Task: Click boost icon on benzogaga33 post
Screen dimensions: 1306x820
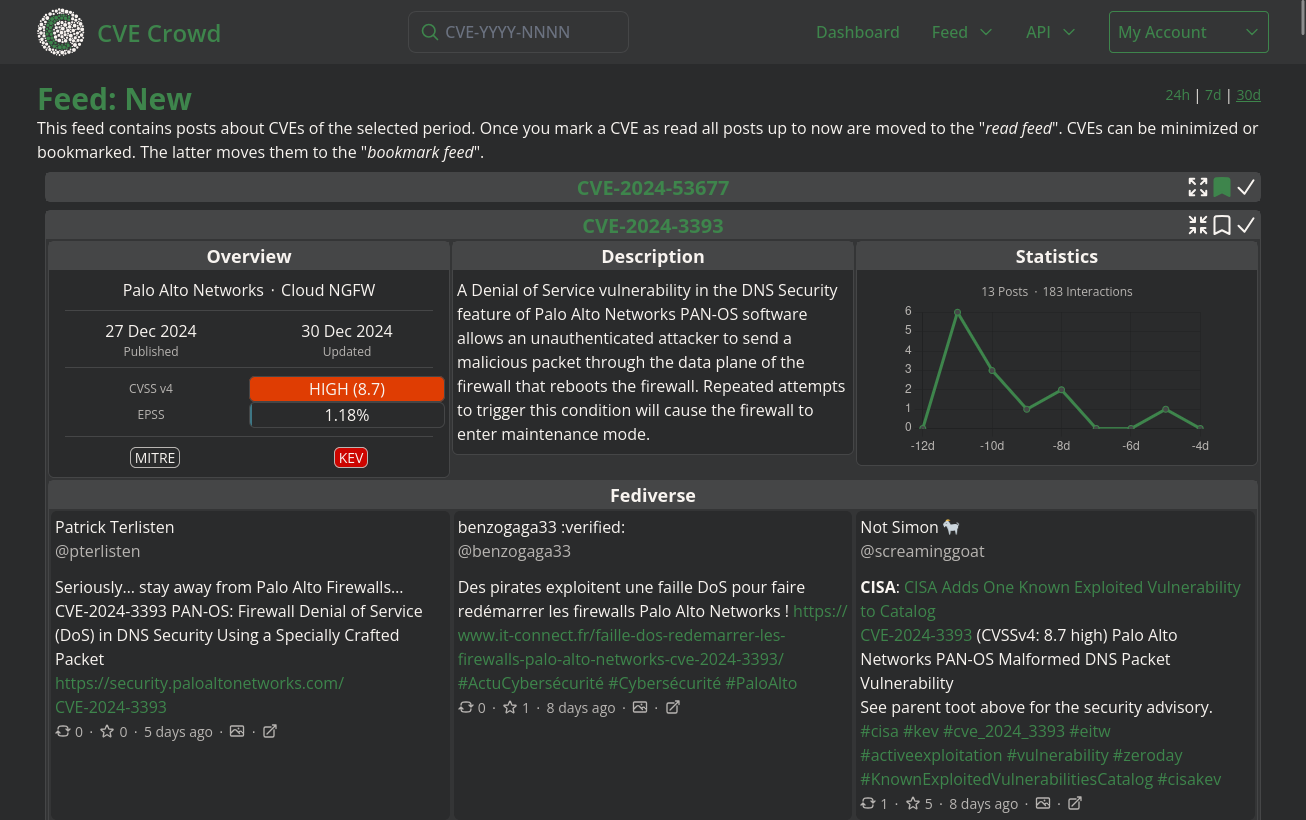Action: coord(466,707)
